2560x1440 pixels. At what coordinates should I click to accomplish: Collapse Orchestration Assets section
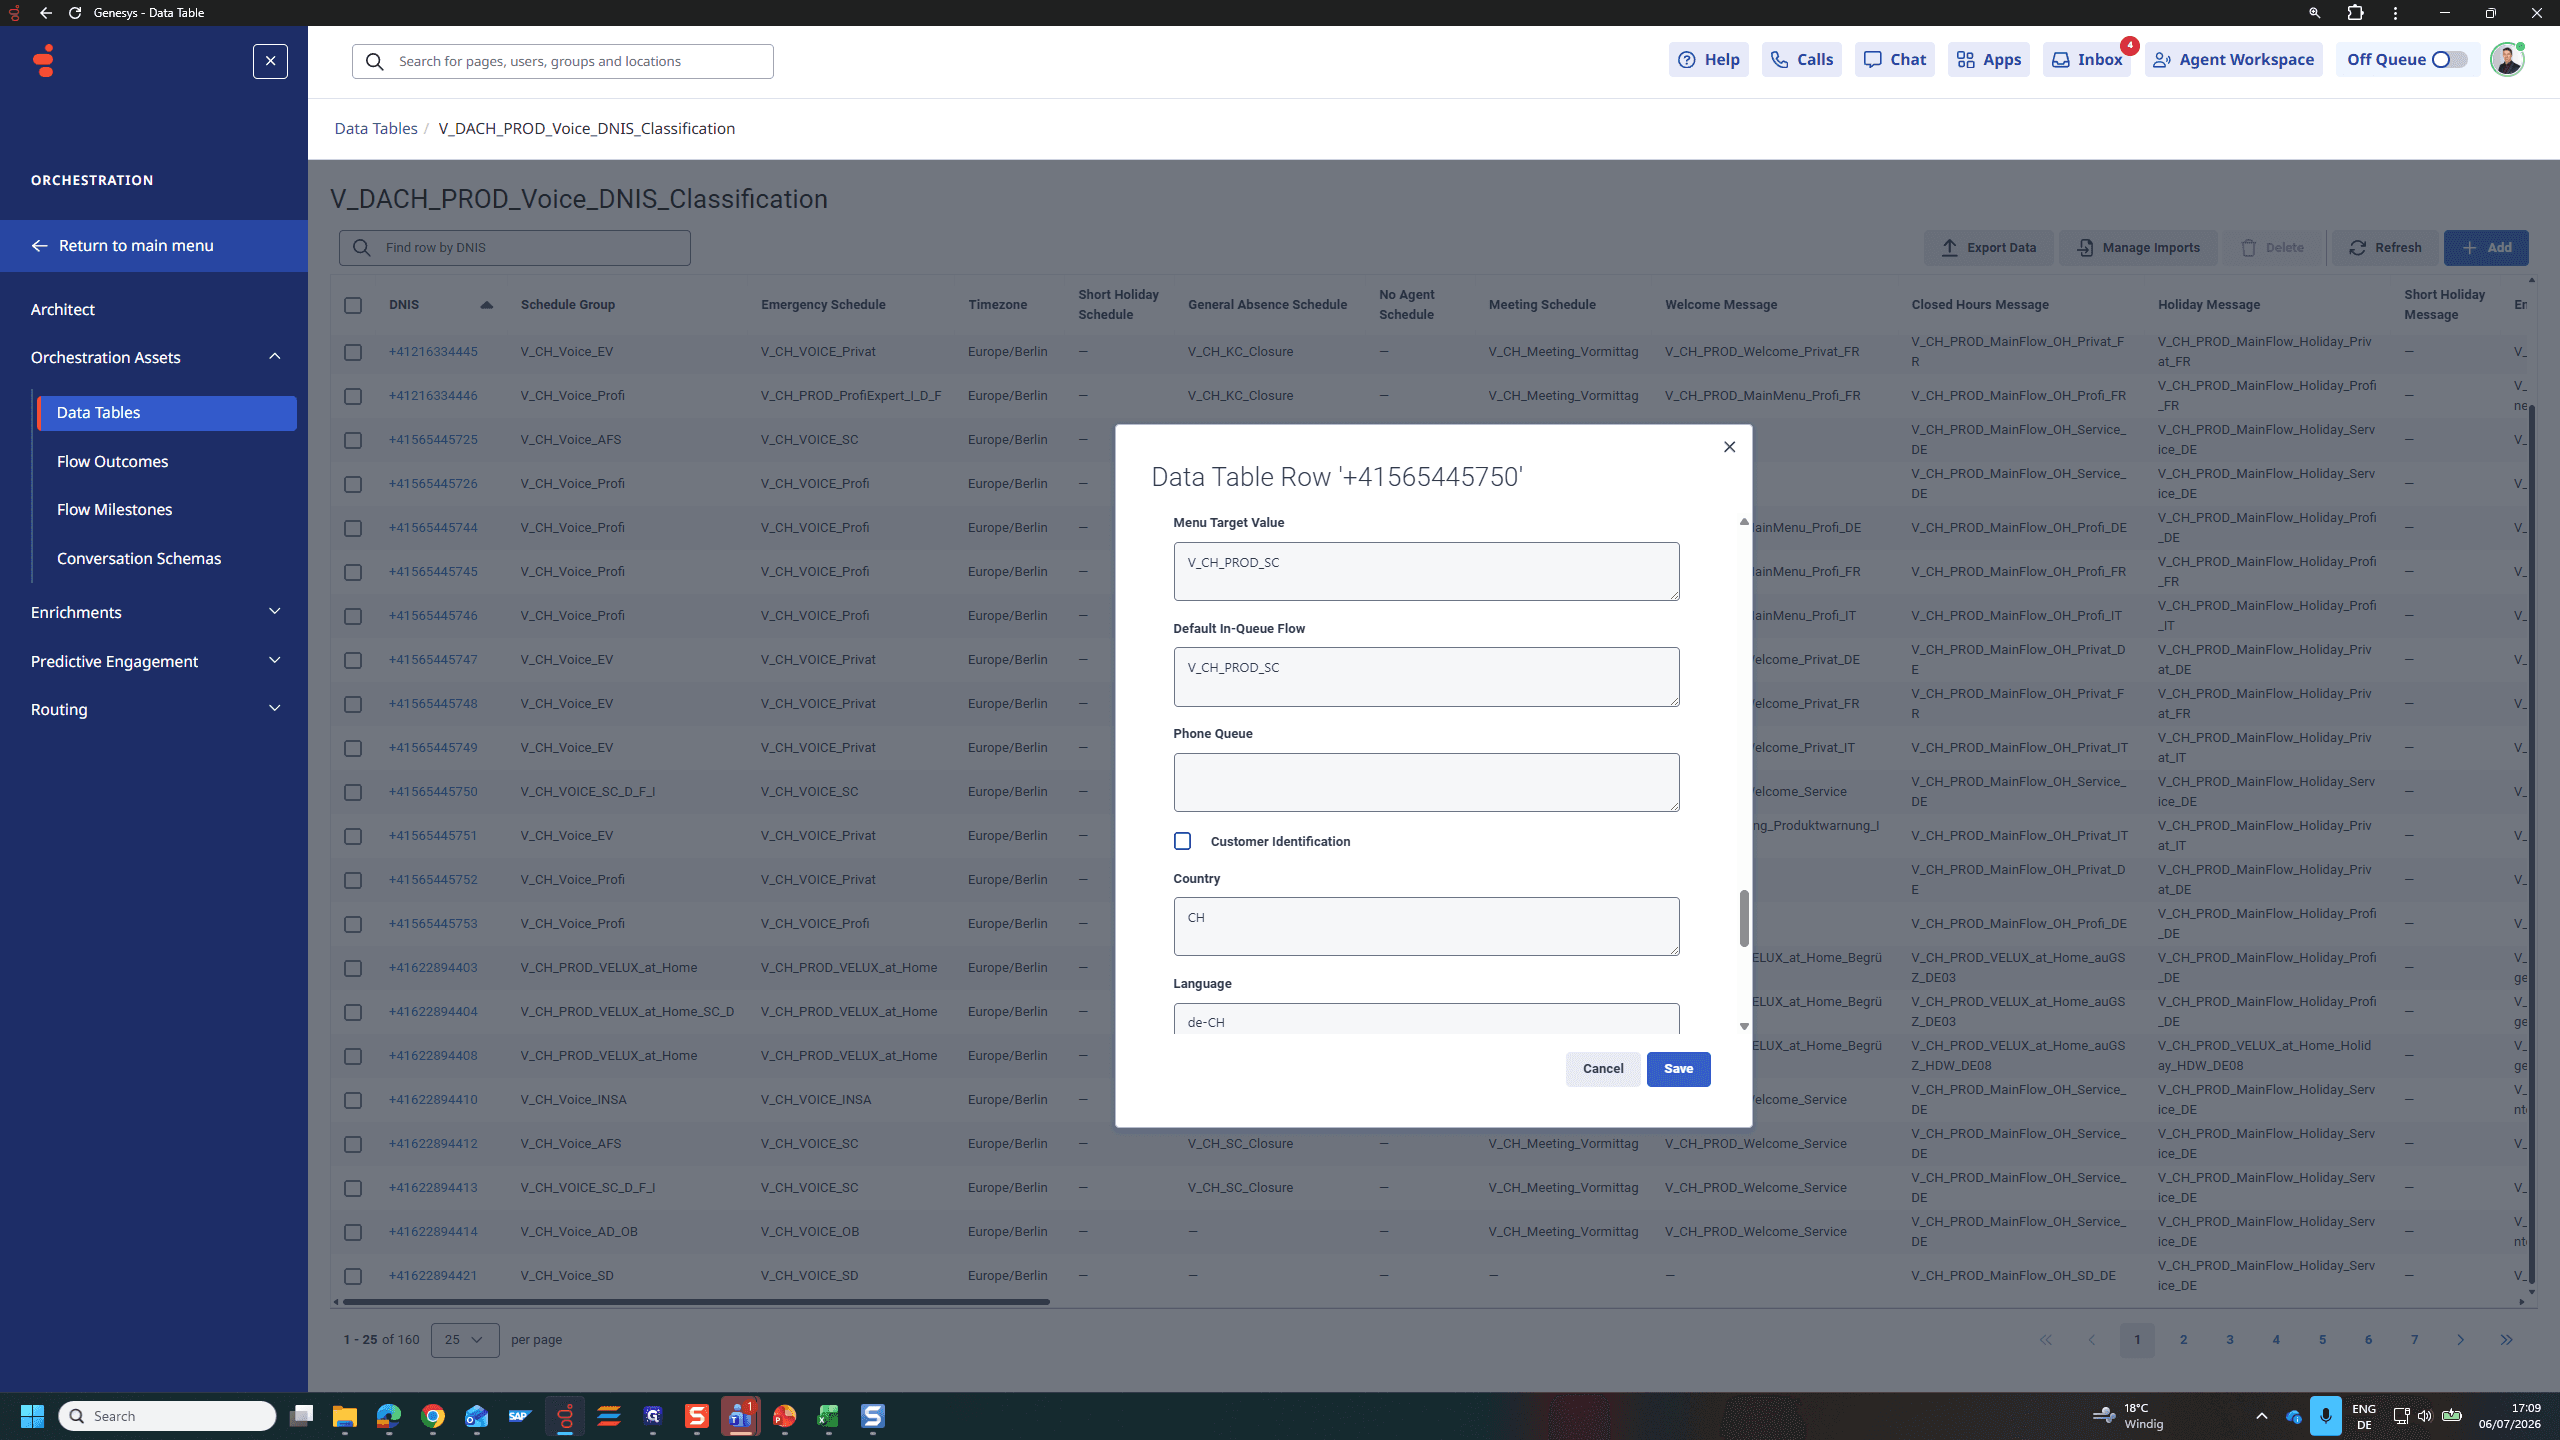(274, 357)
